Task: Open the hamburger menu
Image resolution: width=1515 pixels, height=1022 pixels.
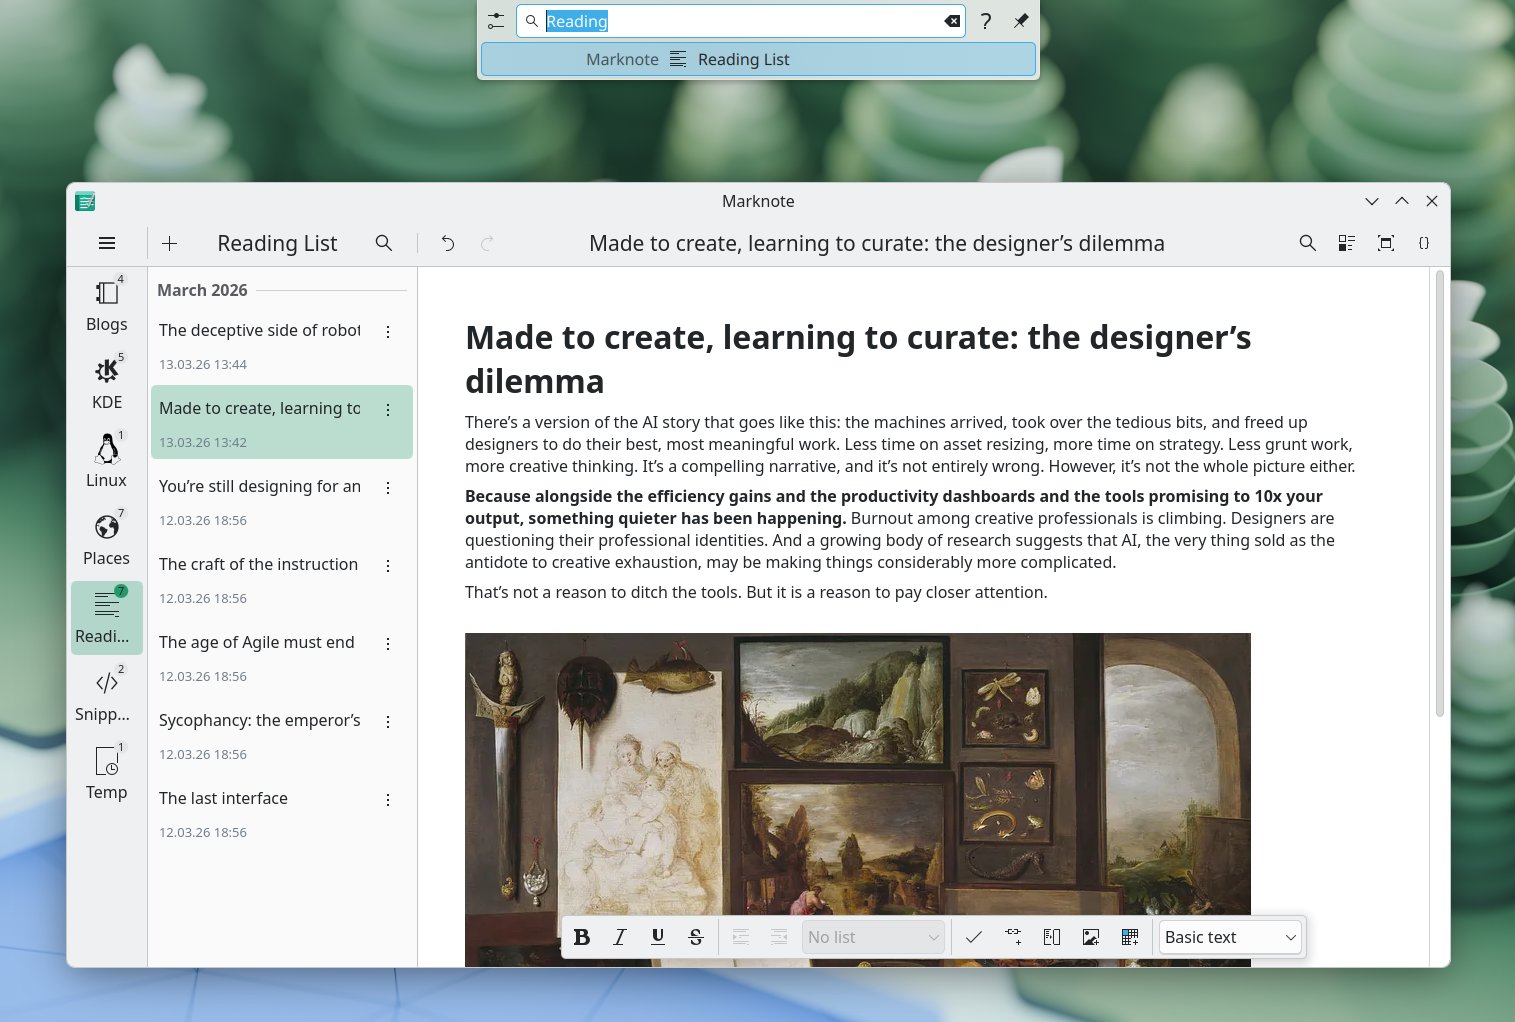Action: [107, 243]
